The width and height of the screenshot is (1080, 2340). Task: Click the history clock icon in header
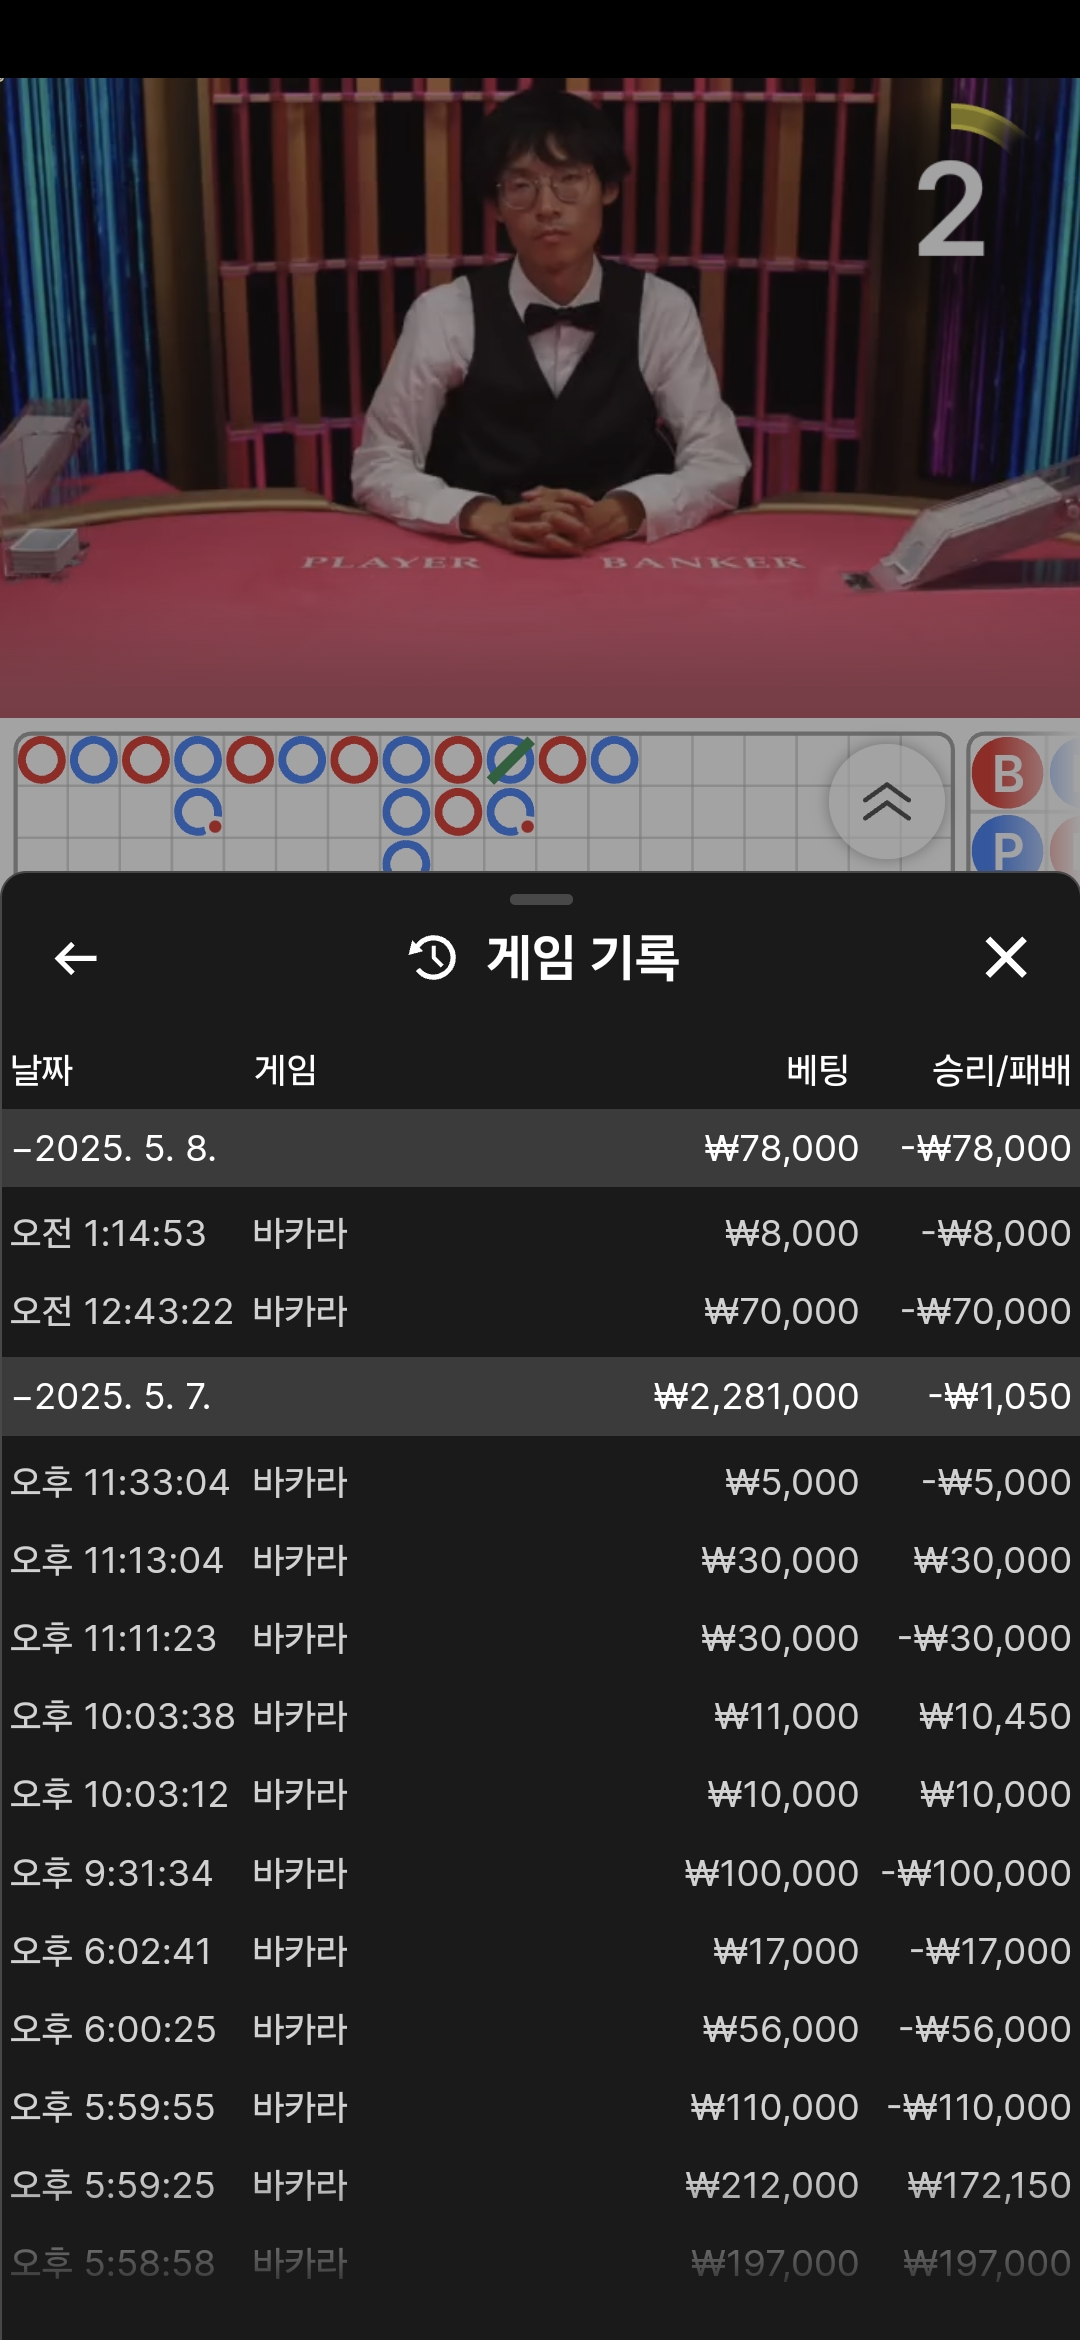(432, 958)
